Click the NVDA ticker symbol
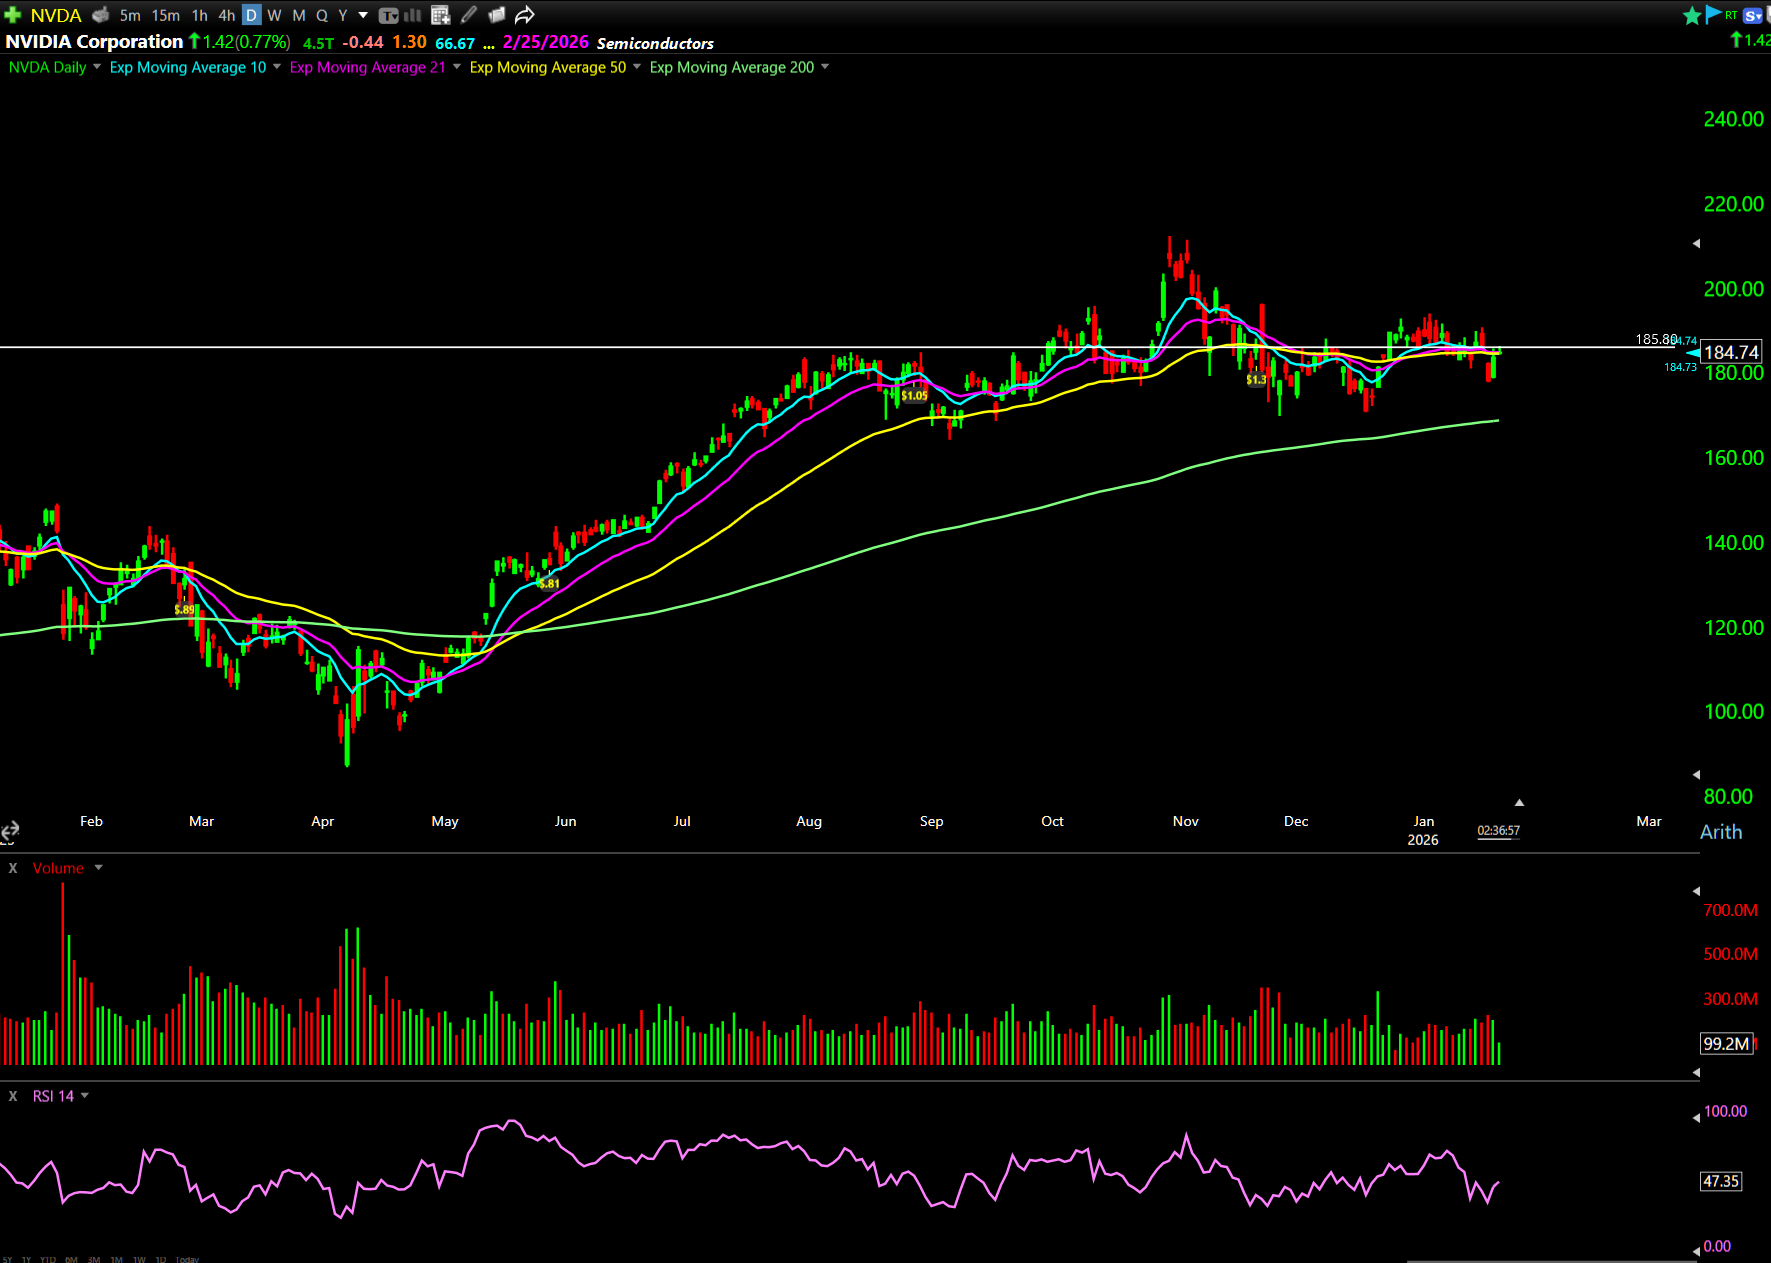 point(56,15)
